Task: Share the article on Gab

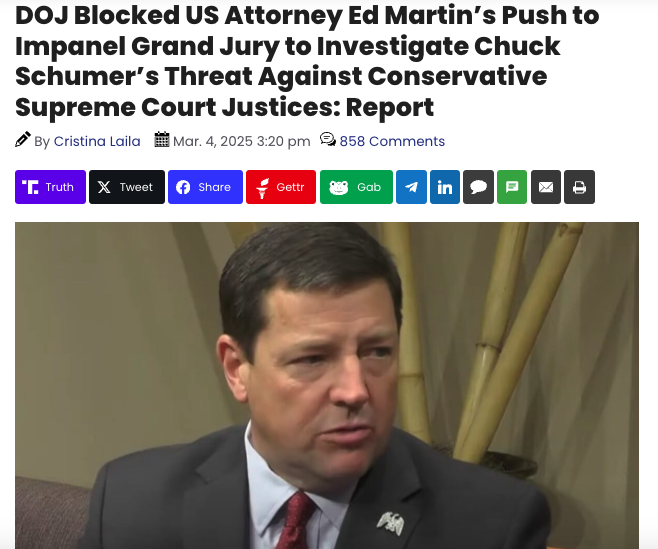Action: pyautogui.click(x=356, y=187)
